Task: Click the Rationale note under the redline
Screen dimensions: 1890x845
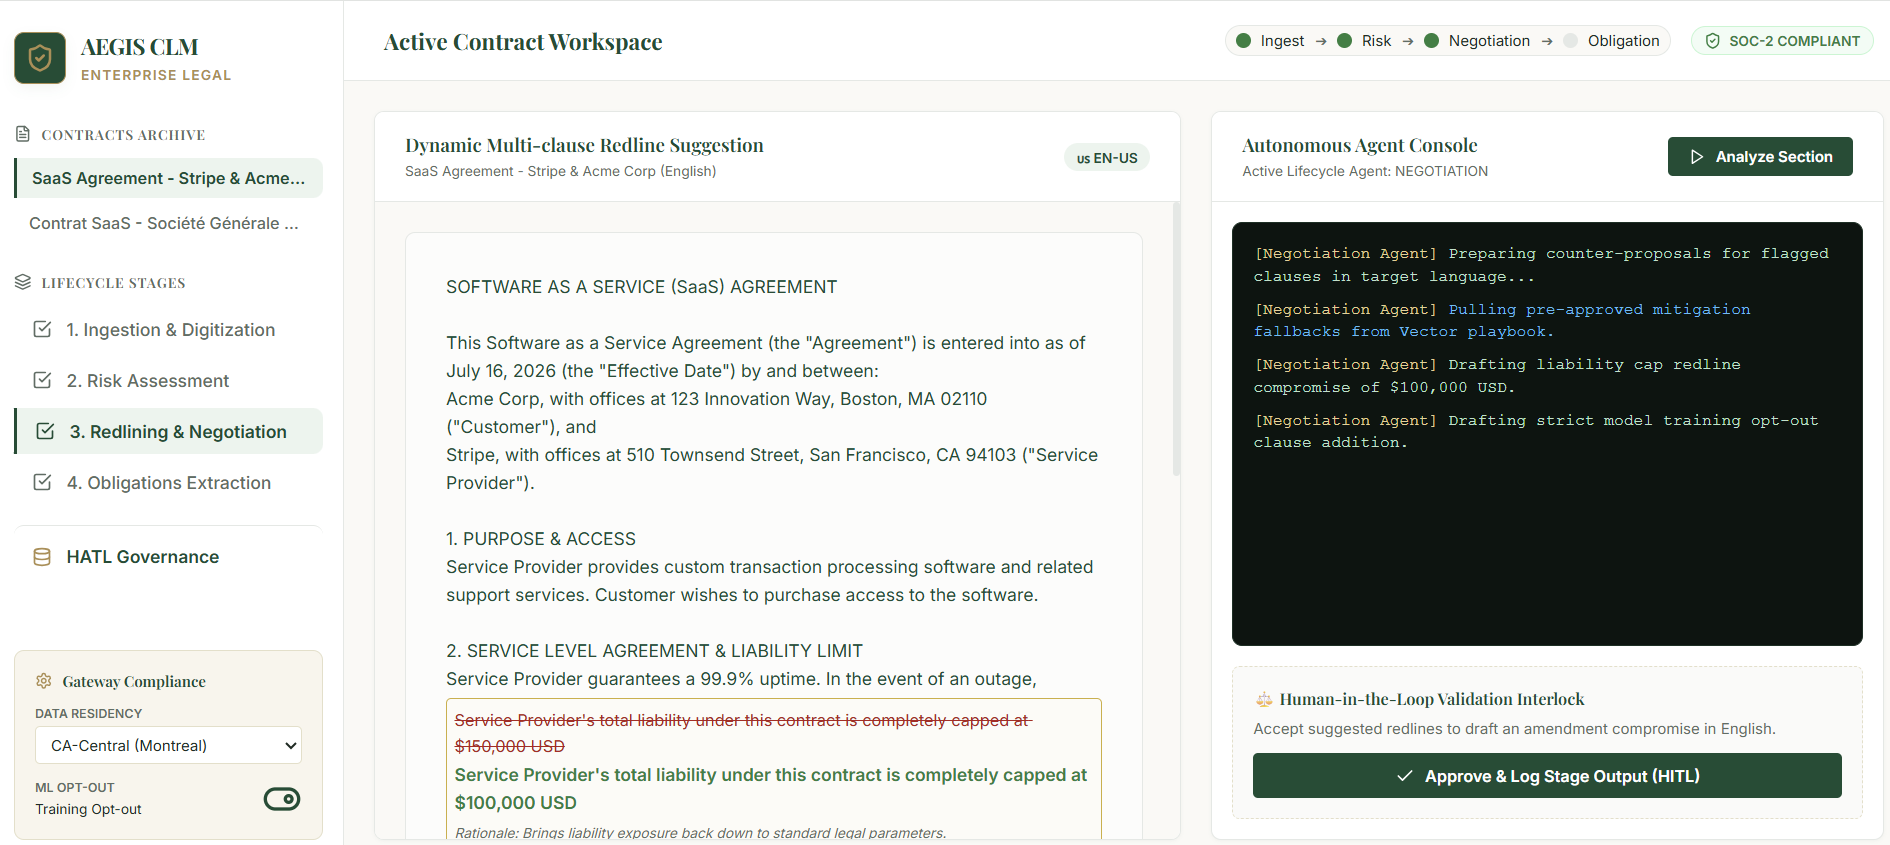Action: click(700, 832)
